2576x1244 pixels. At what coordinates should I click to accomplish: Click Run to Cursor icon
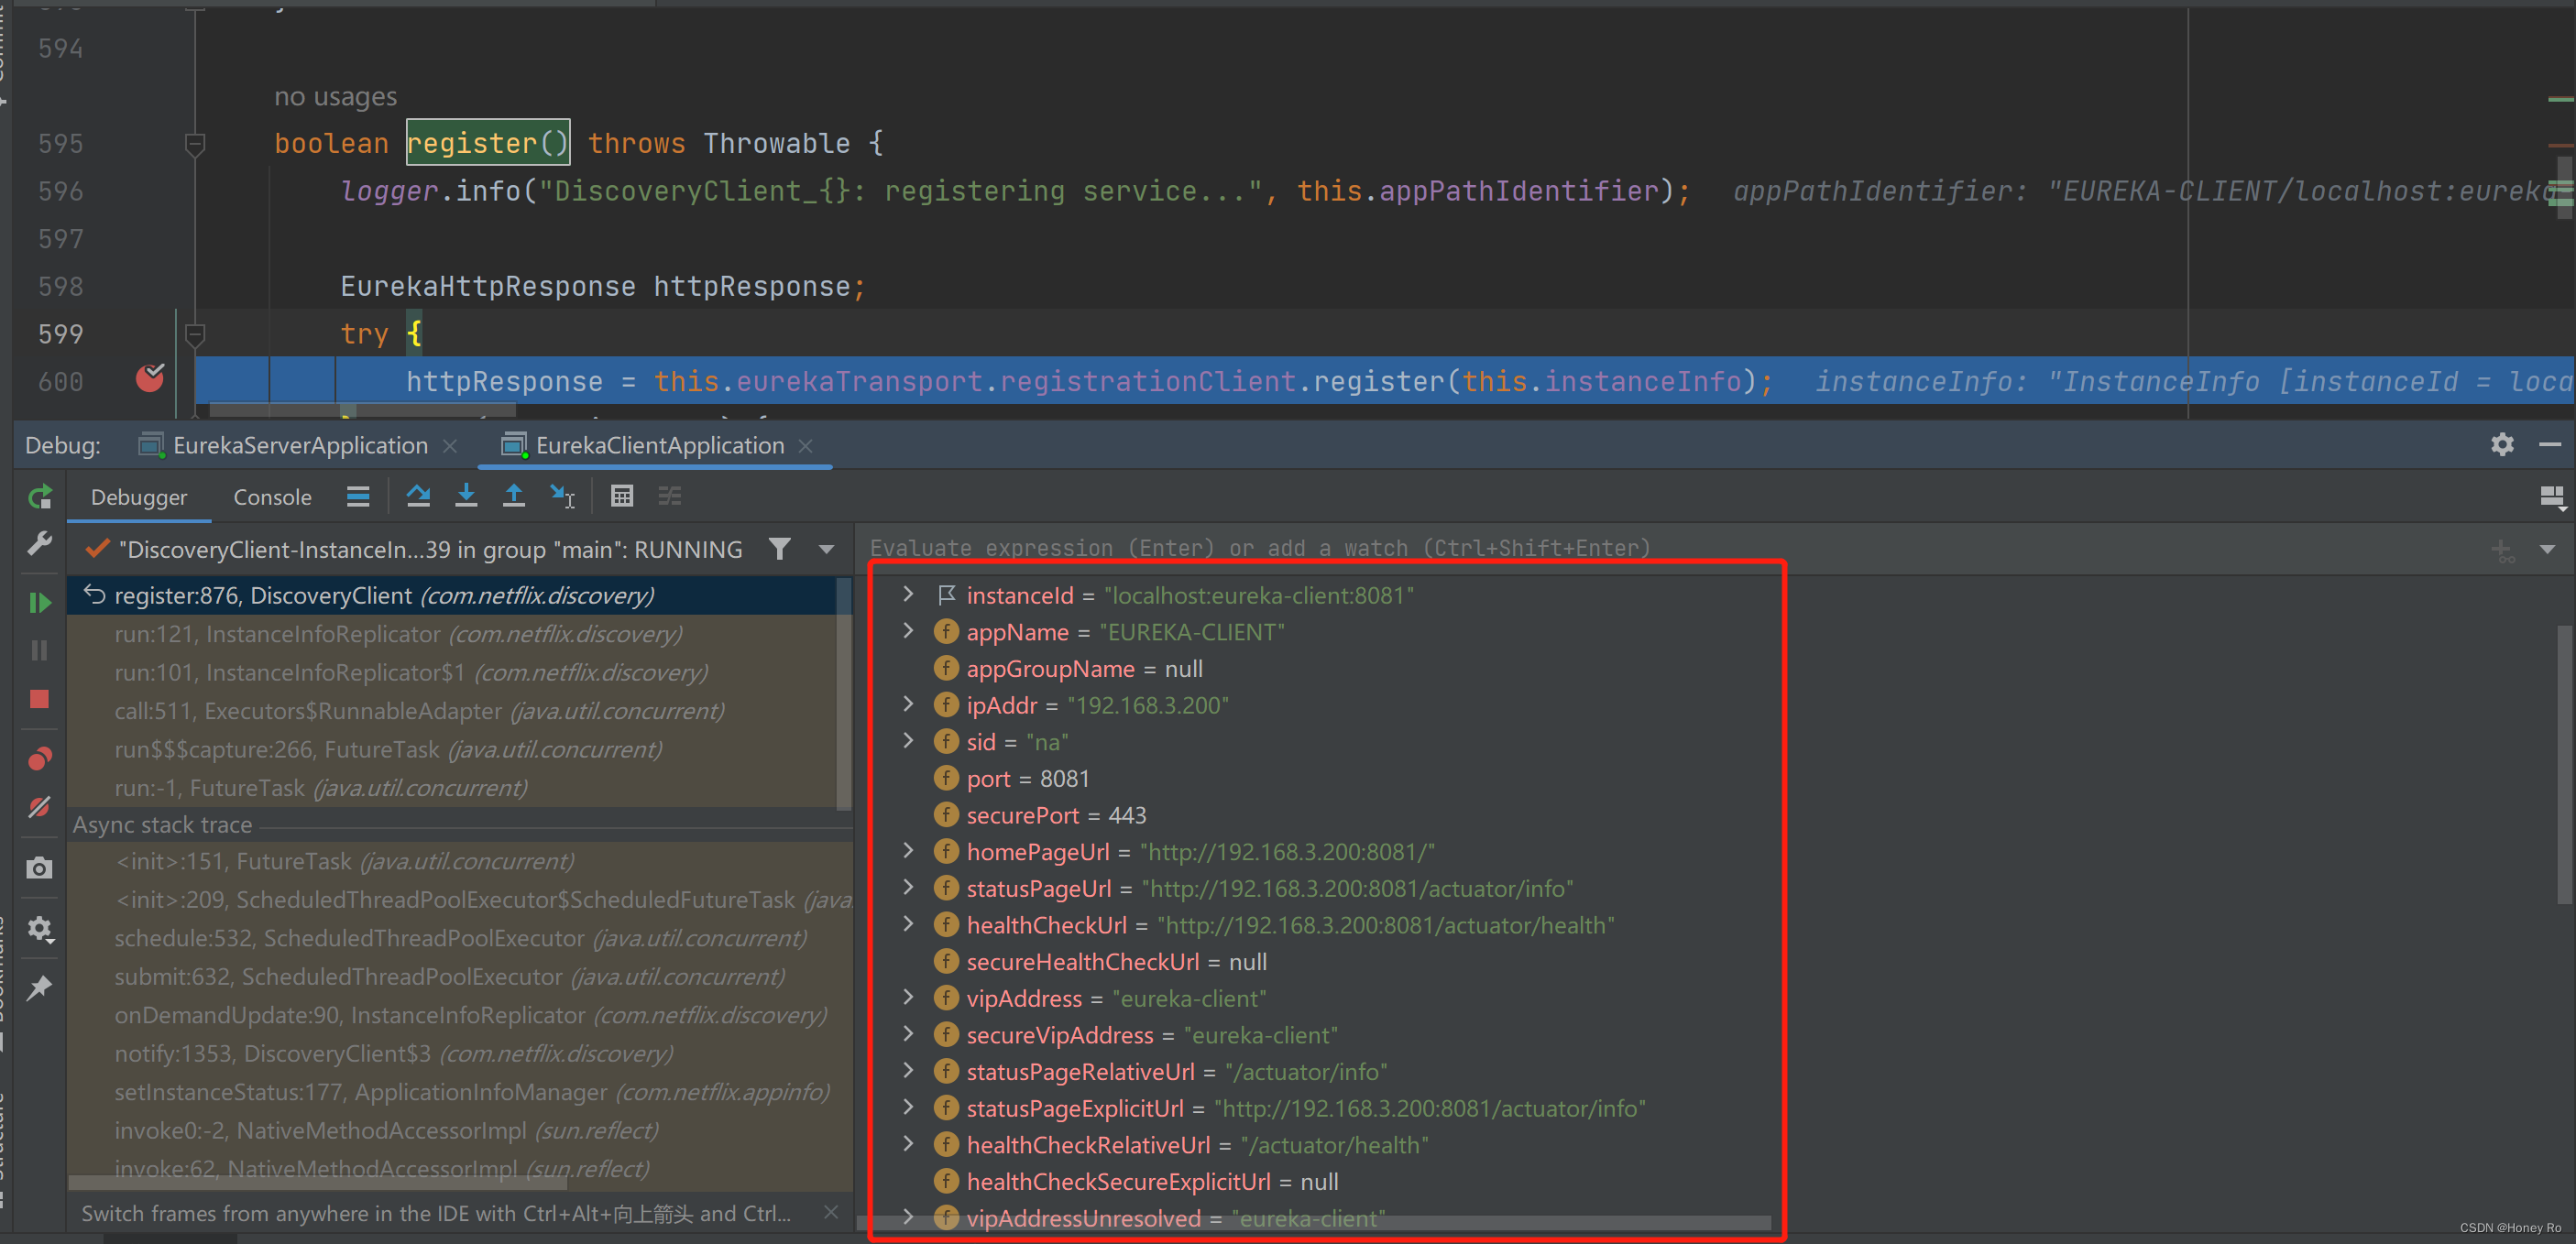point(563,496)
